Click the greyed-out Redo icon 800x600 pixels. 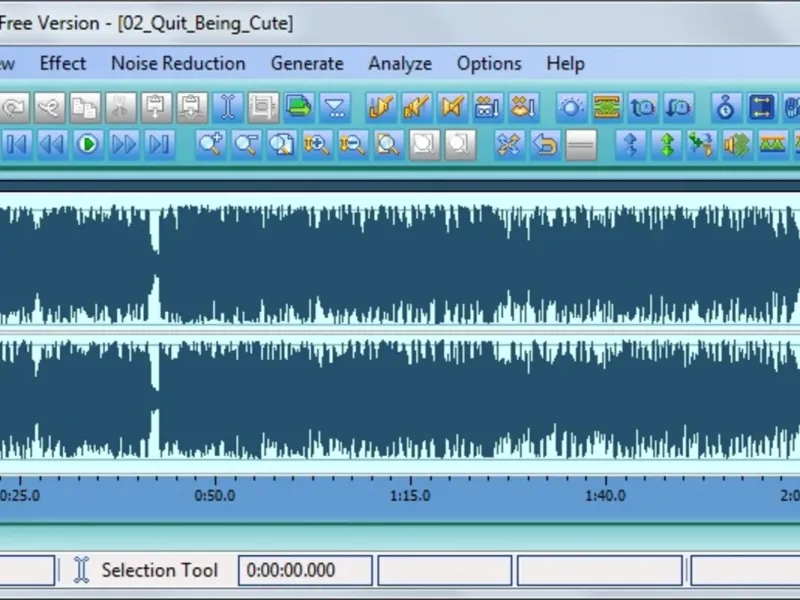tap(49, 108)
